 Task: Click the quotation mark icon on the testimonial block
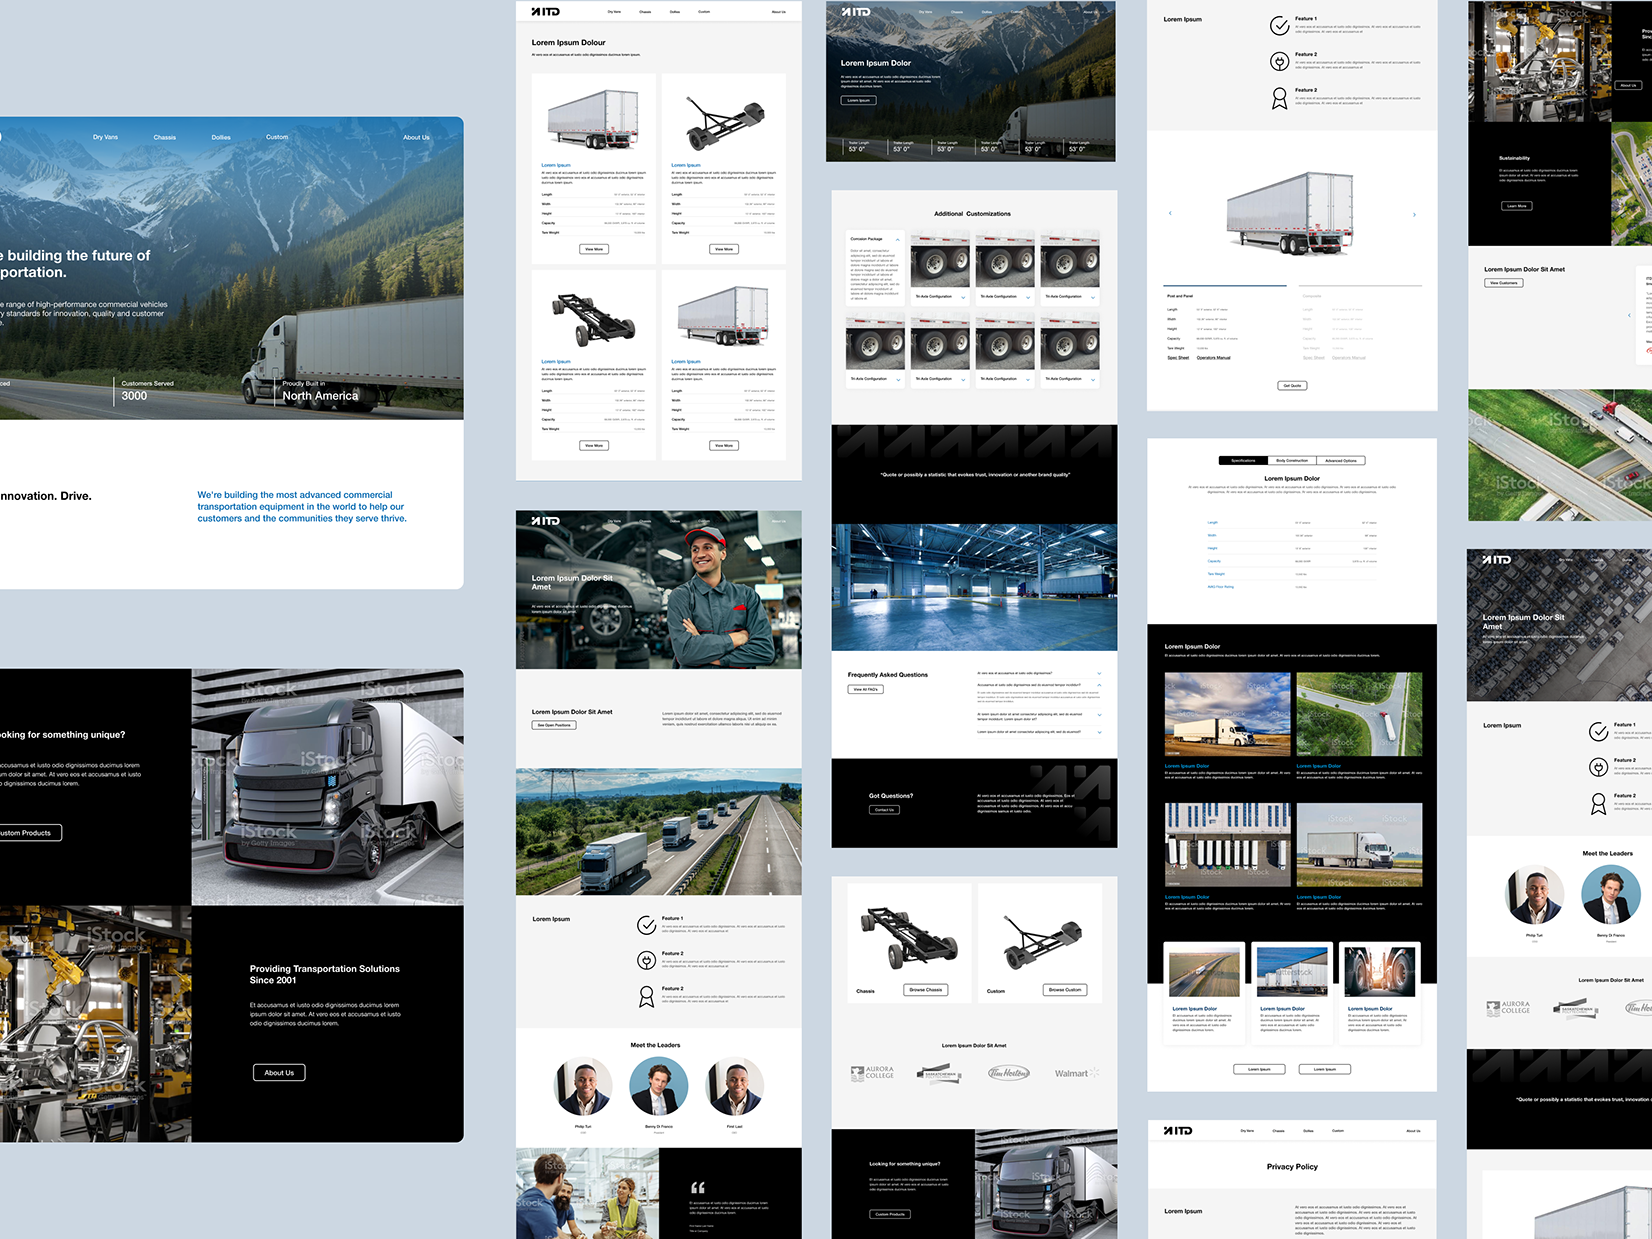click(698, 1187)
